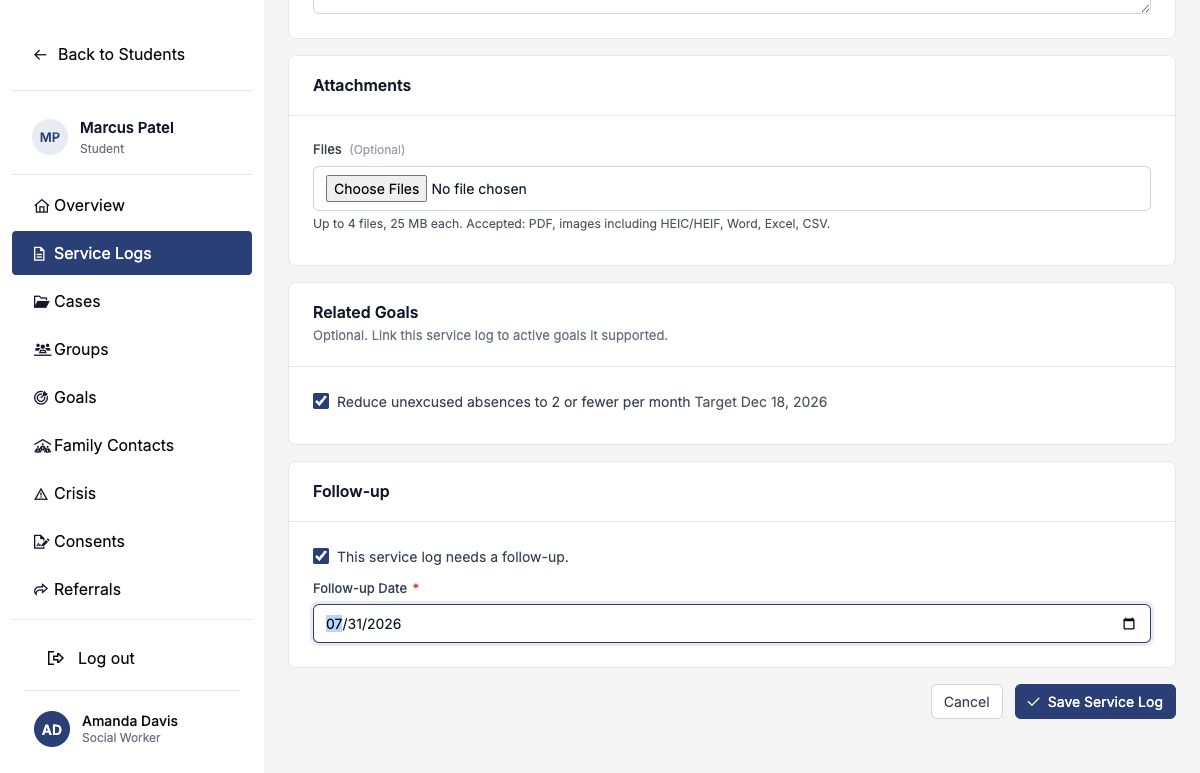Click the Log out door icon
The width and height of the screenshot is (1200, 773).
coord(56,658)
